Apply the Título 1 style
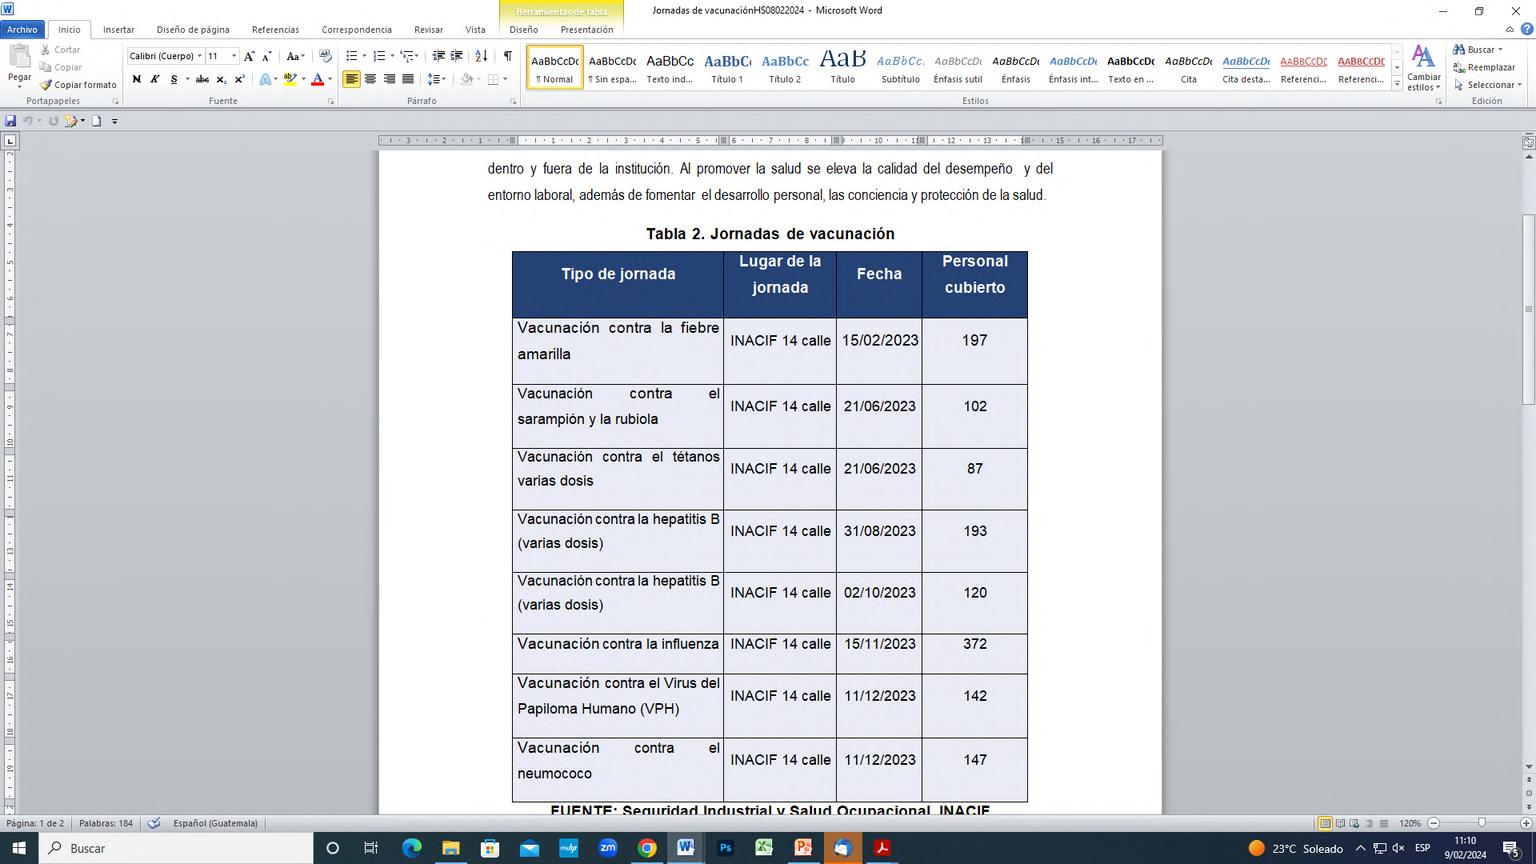The width and height of the screenshot is (1536, 864). (x=727, y=67)
